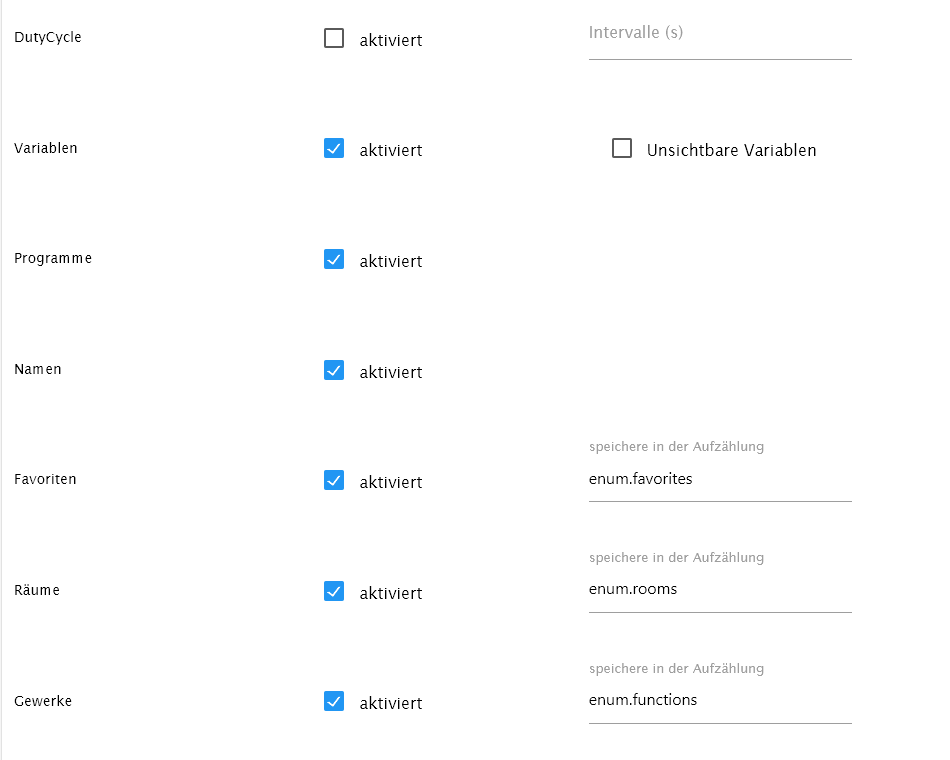Edit the enum.functions text field
Viewport: 950px width, 760px height.
720,700
